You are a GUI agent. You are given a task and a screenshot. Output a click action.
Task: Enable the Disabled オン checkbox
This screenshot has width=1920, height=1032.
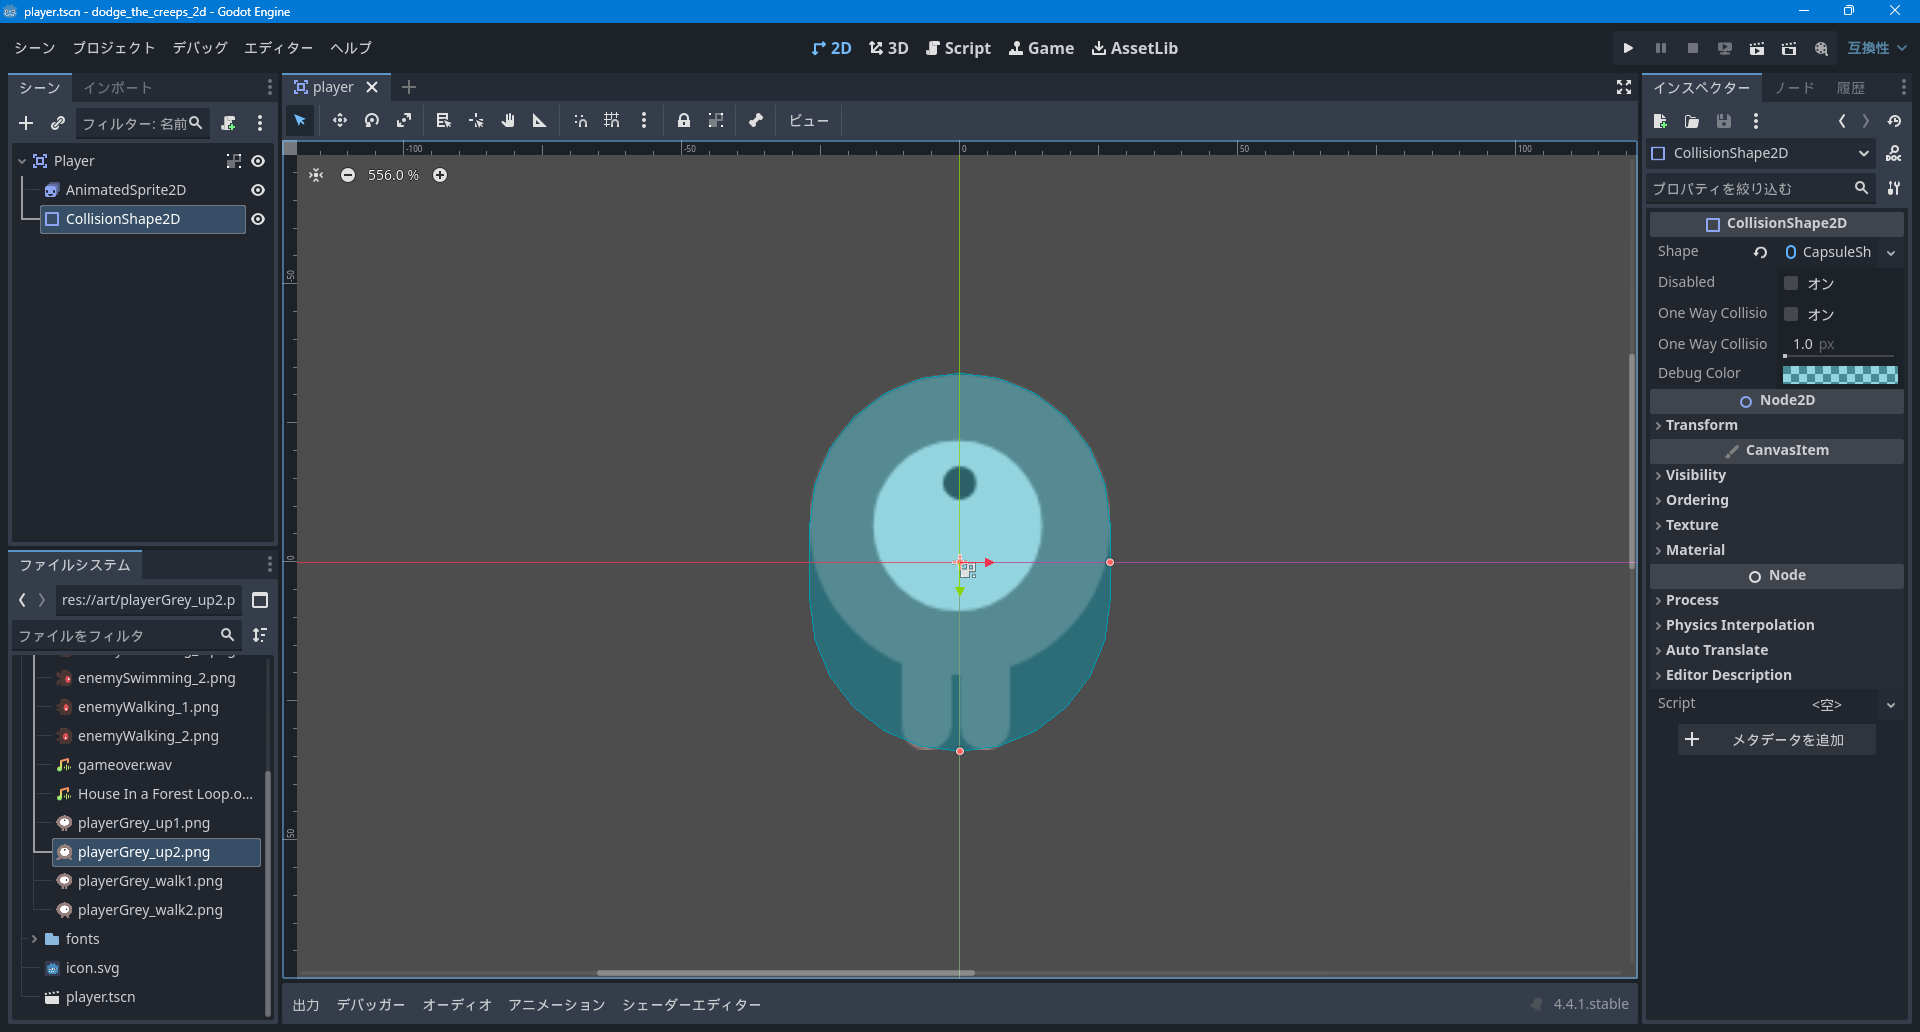tap(1791, 283)
